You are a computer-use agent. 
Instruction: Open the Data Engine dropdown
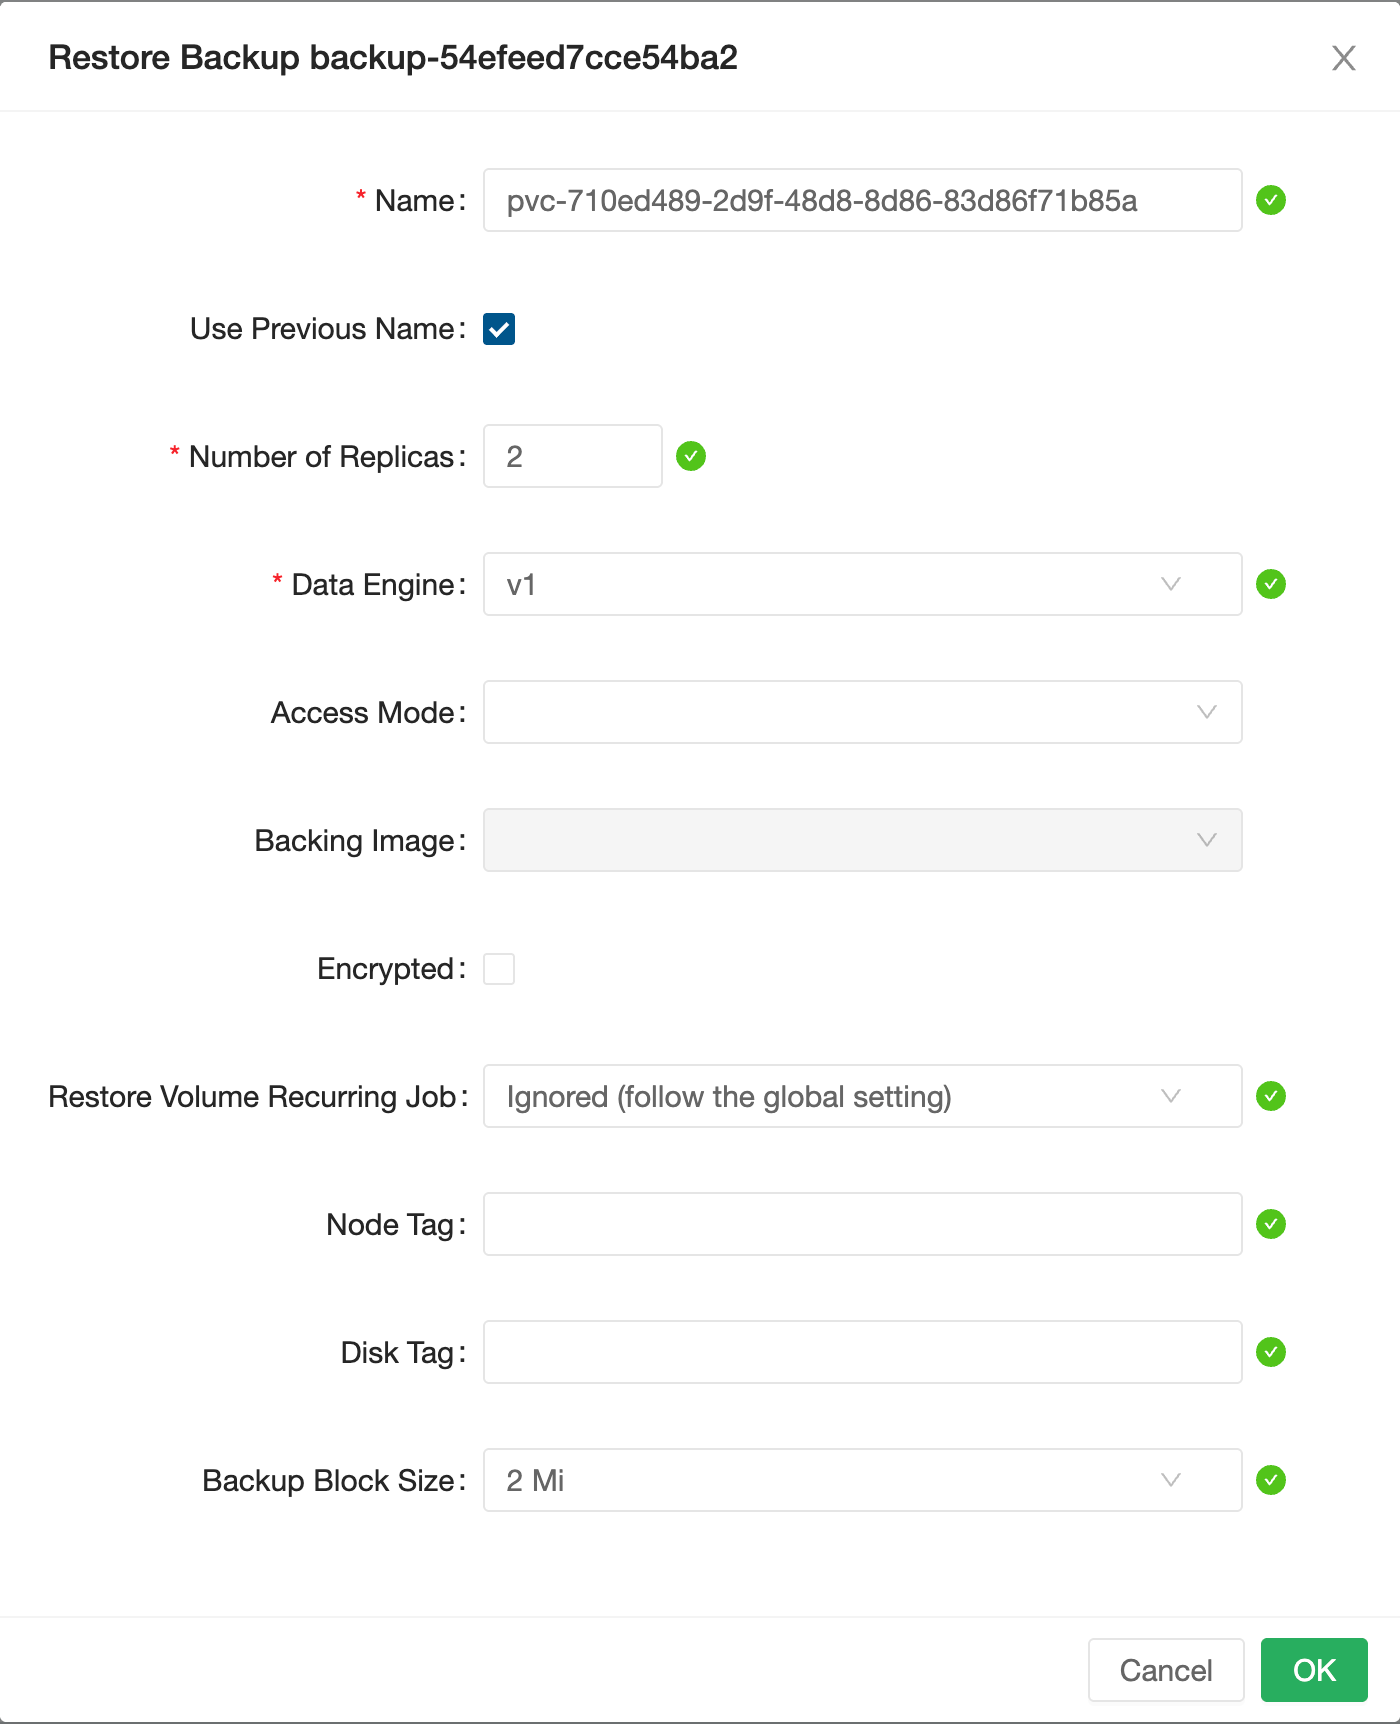862,584
